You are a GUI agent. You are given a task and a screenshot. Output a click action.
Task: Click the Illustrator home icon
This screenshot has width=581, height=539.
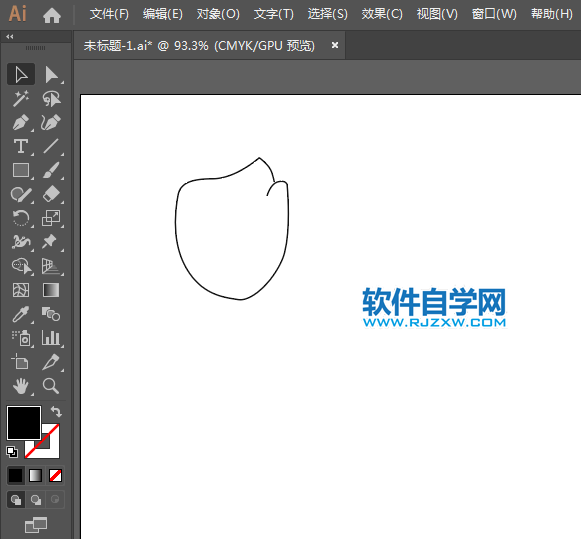pos(52,15)
